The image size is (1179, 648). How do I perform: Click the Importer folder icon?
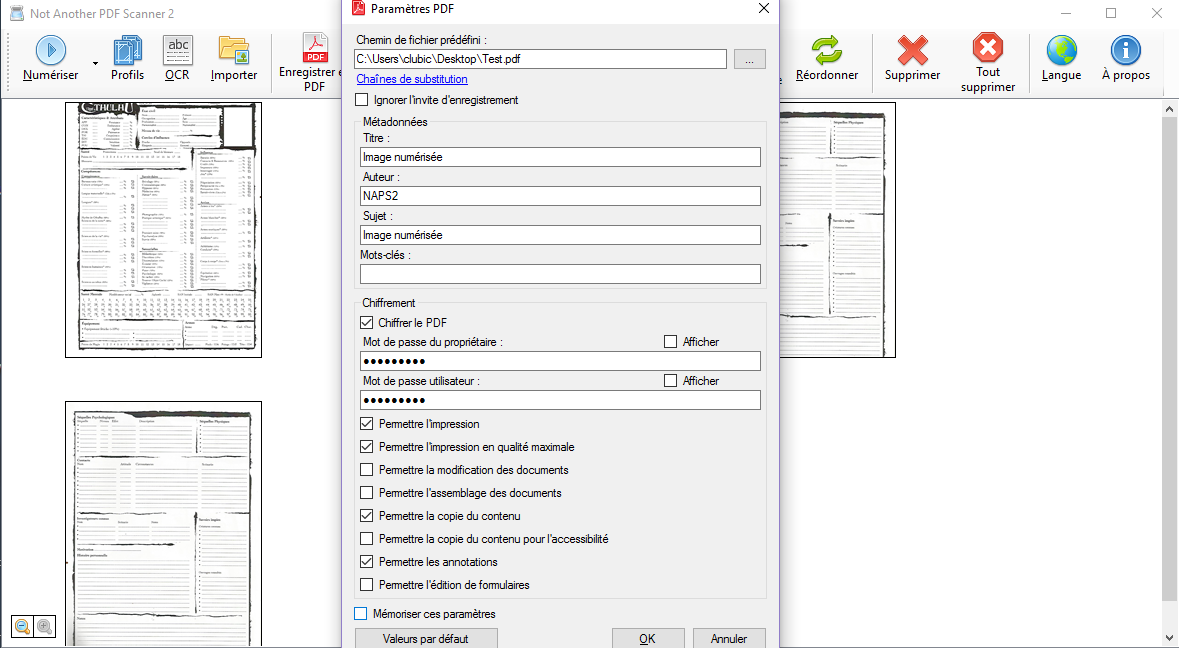pos(233,48)
